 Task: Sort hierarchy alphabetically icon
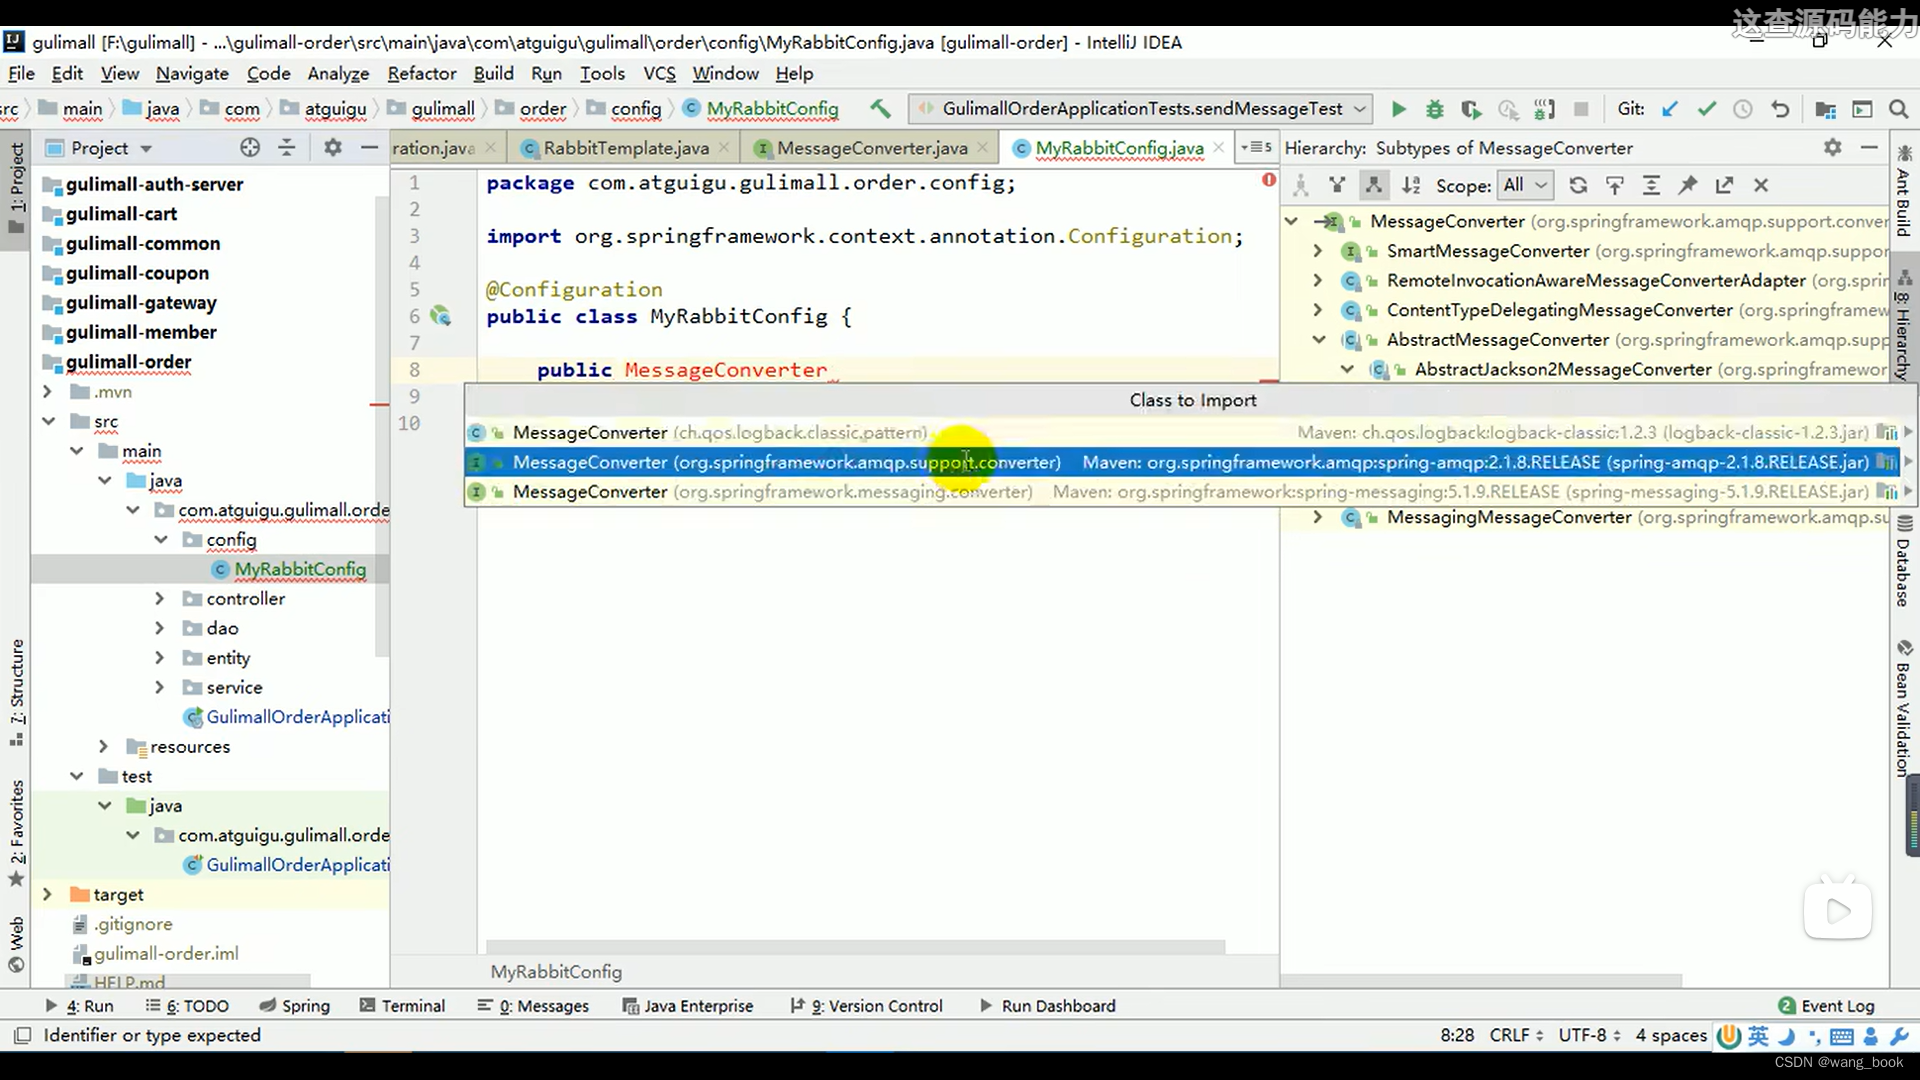(1411, 185)
